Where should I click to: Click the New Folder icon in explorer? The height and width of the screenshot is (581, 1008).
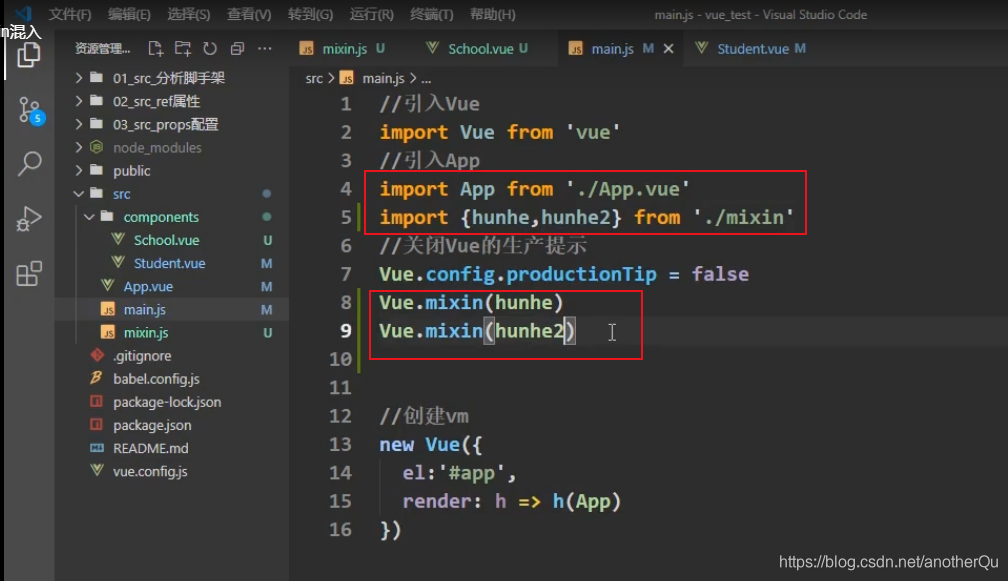[x=183, y=48]
